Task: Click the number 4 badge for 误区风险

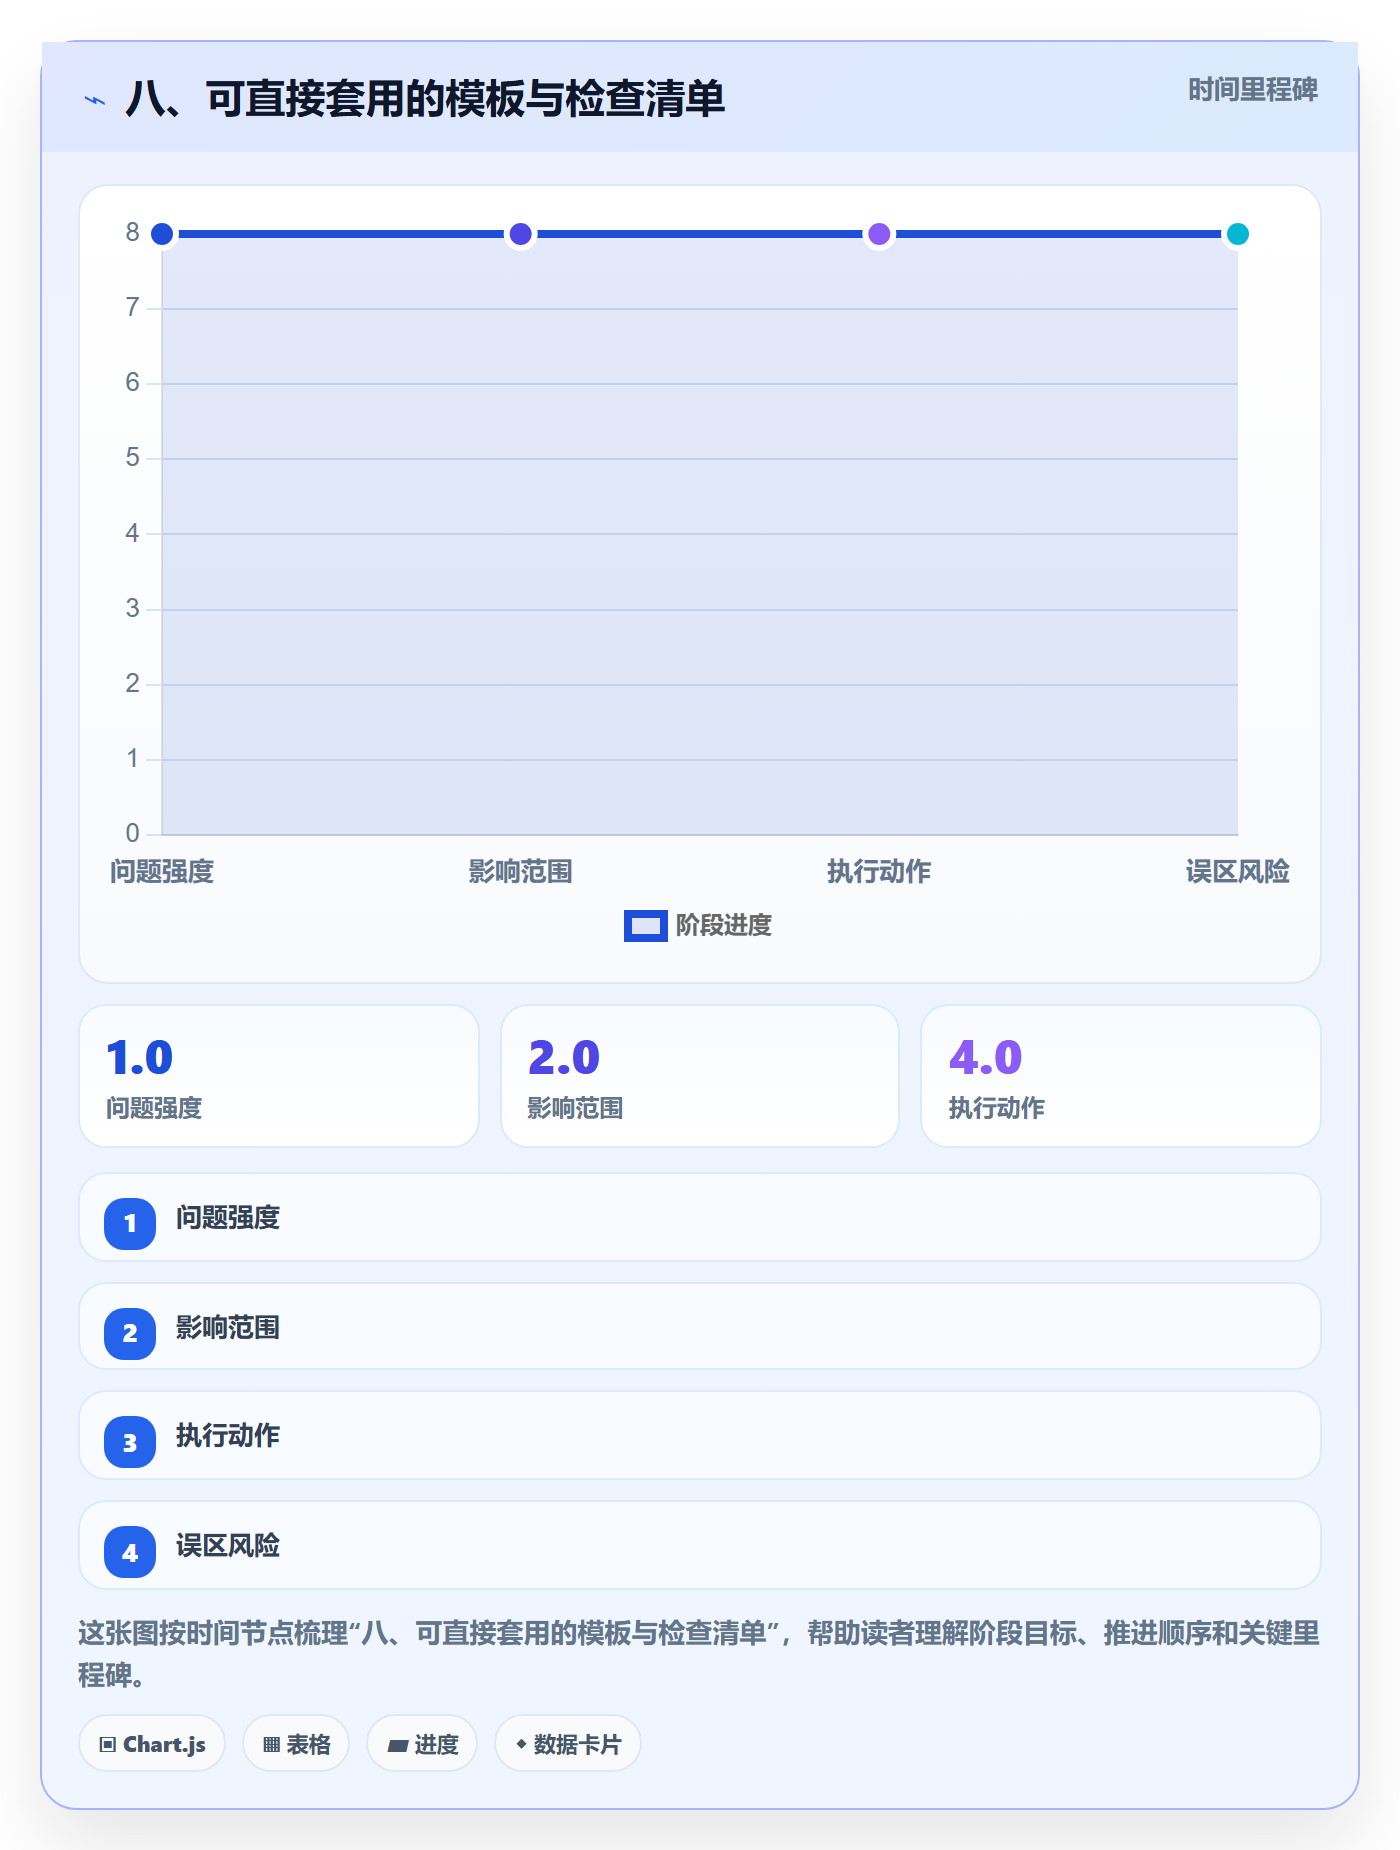Action: 130,1552
